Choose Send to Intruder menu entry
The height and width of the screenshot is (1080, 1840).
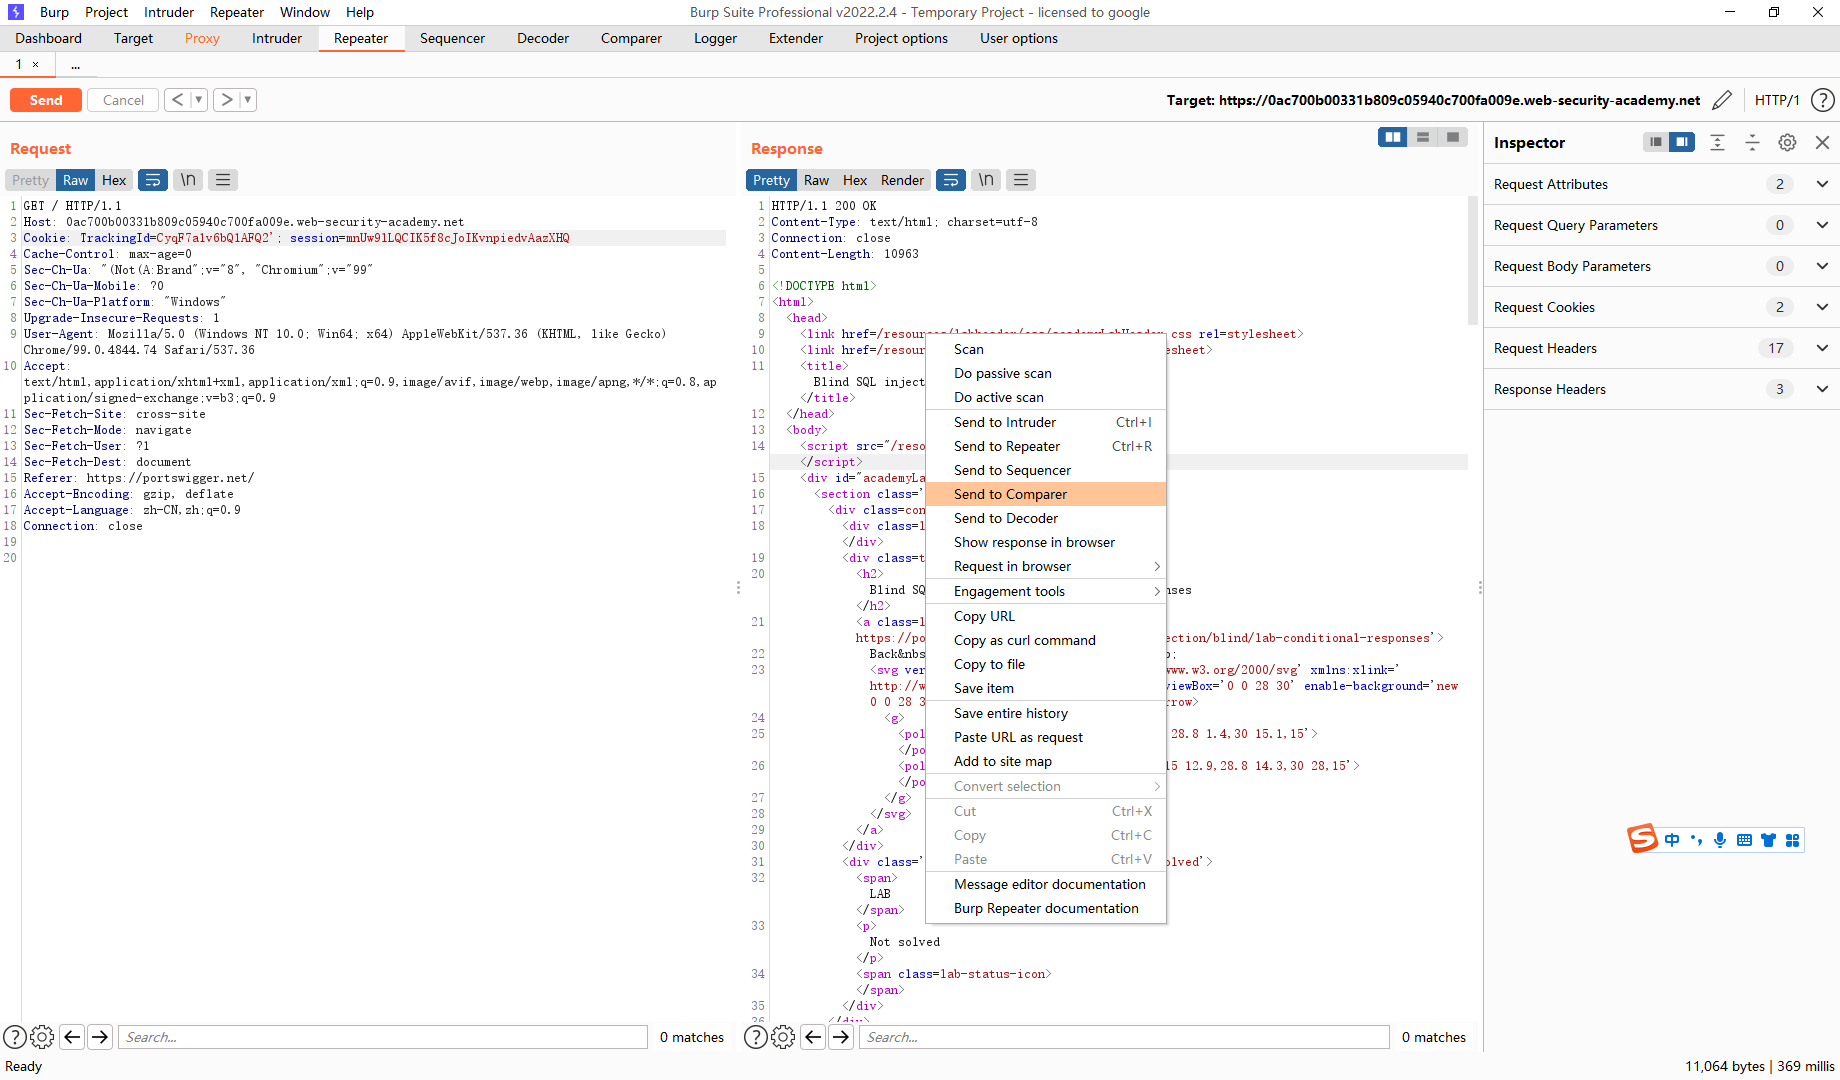pos(1046,422)
